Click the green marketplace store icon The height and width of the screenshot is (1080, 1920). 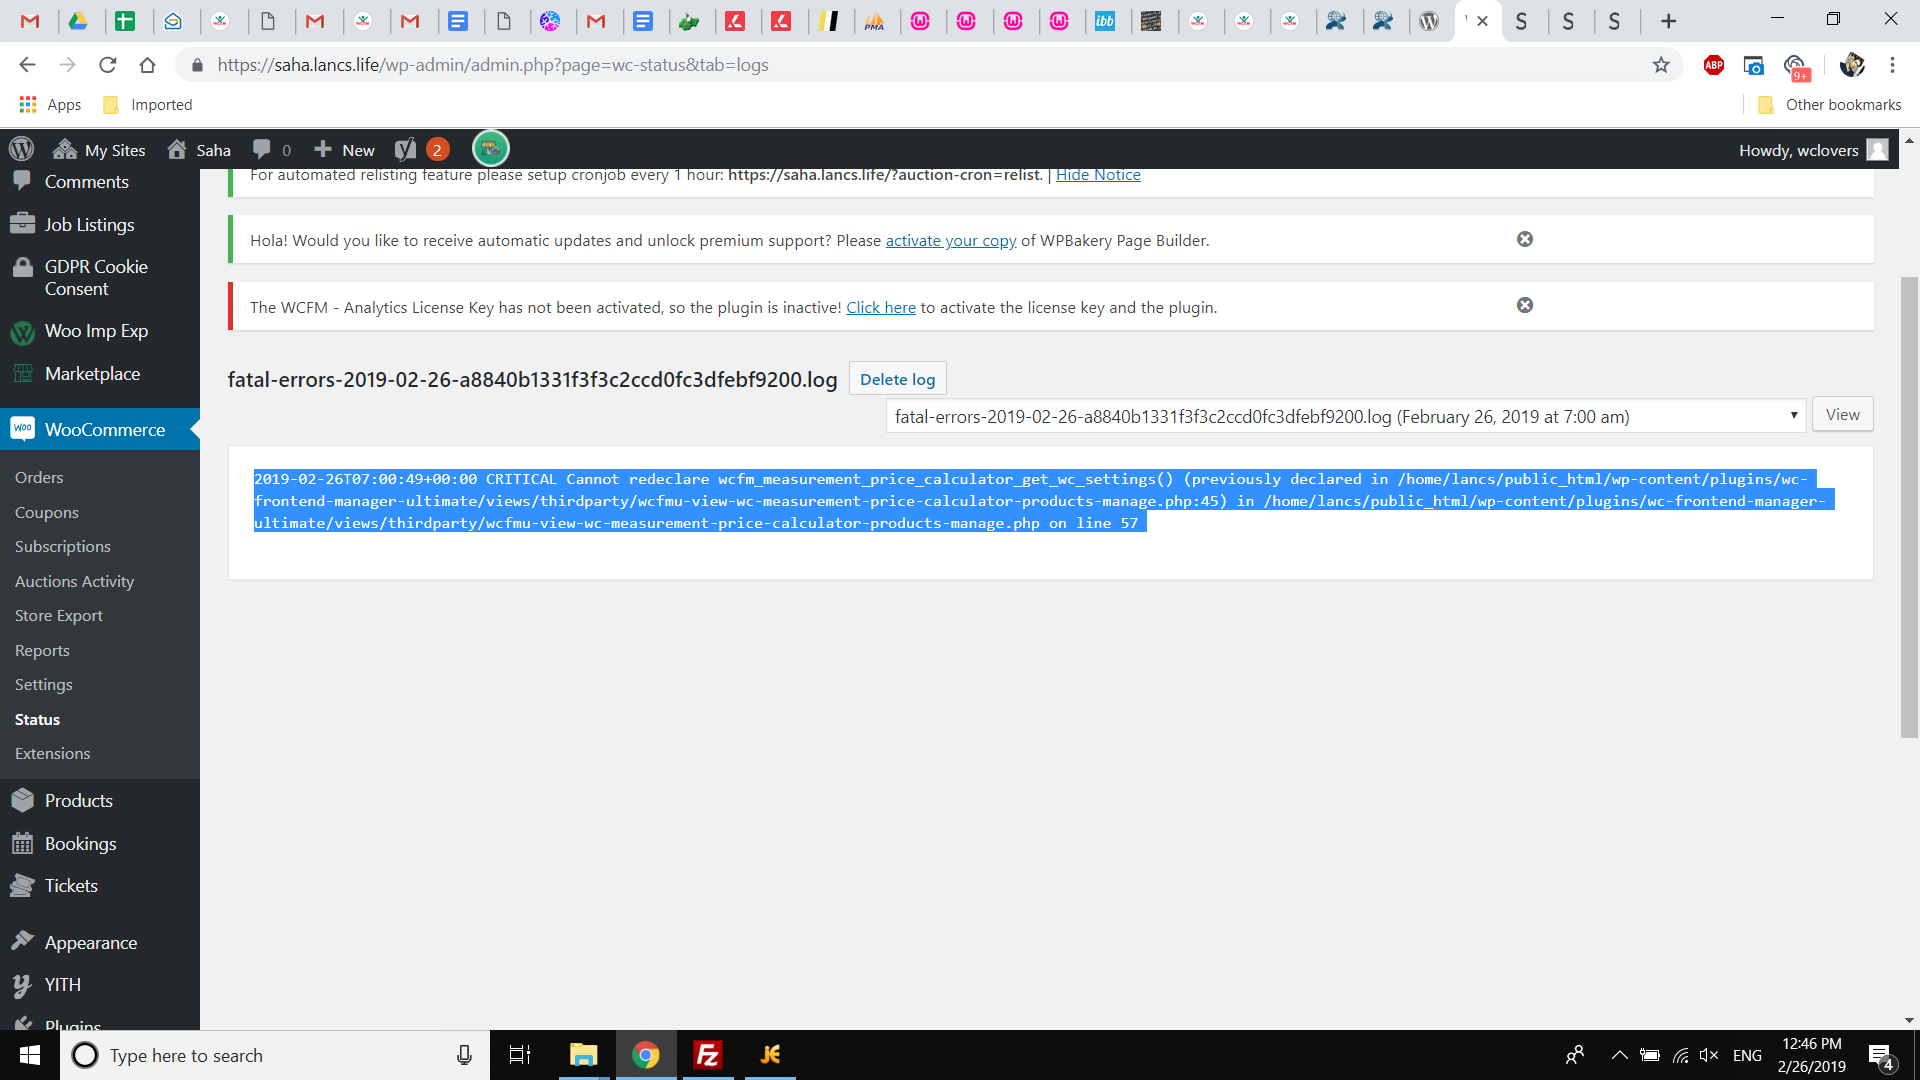point(490,149)
